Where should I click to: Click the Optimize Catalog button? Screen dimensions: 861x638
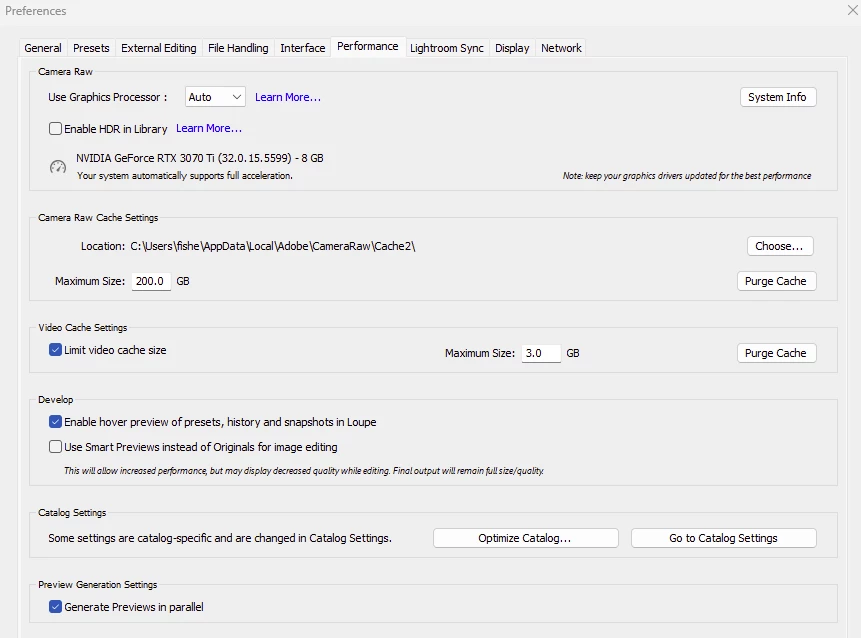[x=525, y=538]
